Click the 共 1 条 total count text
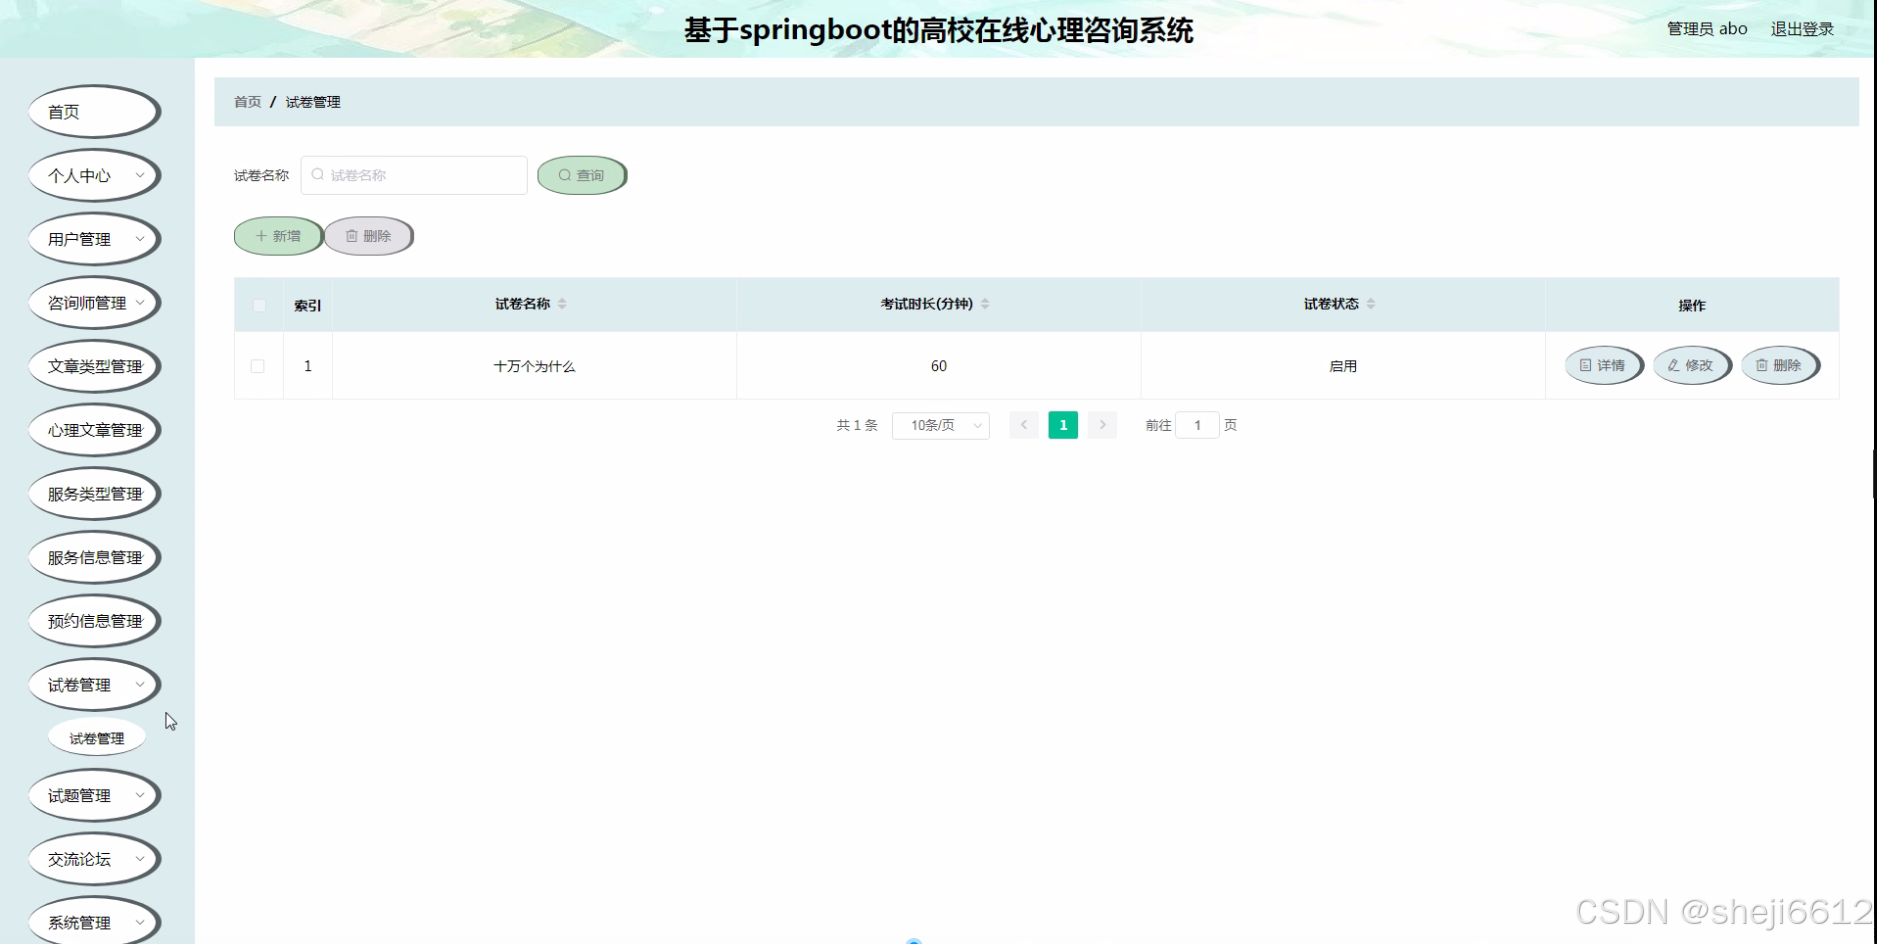This screenshot has width=1877, height=944. (x=857, y=425)
